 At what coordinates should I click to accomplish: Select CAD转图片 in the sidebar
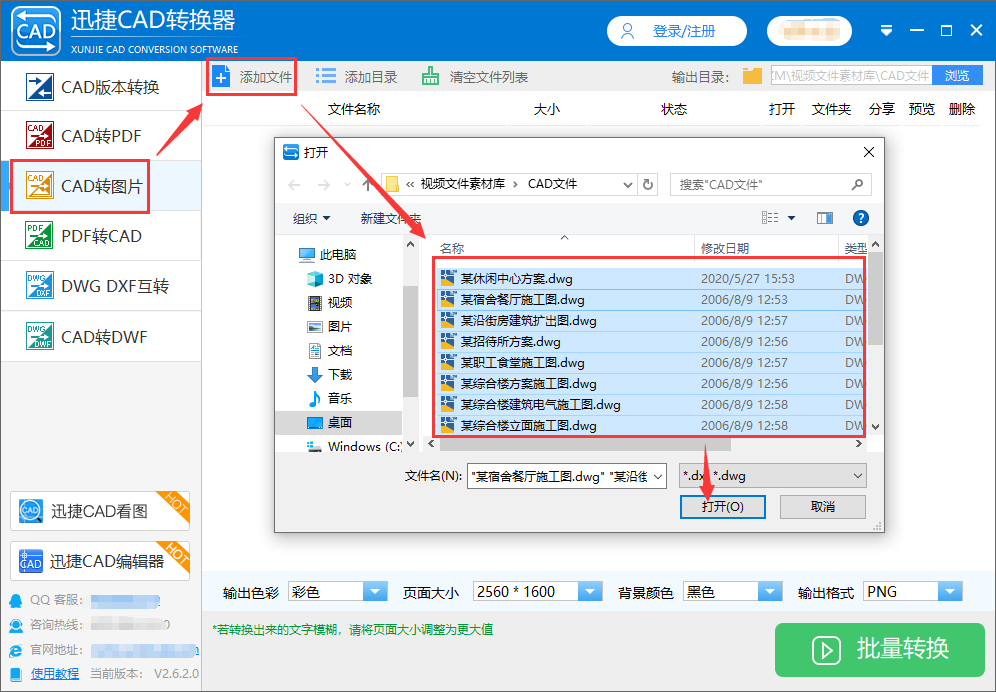click(x=102, y=186)
